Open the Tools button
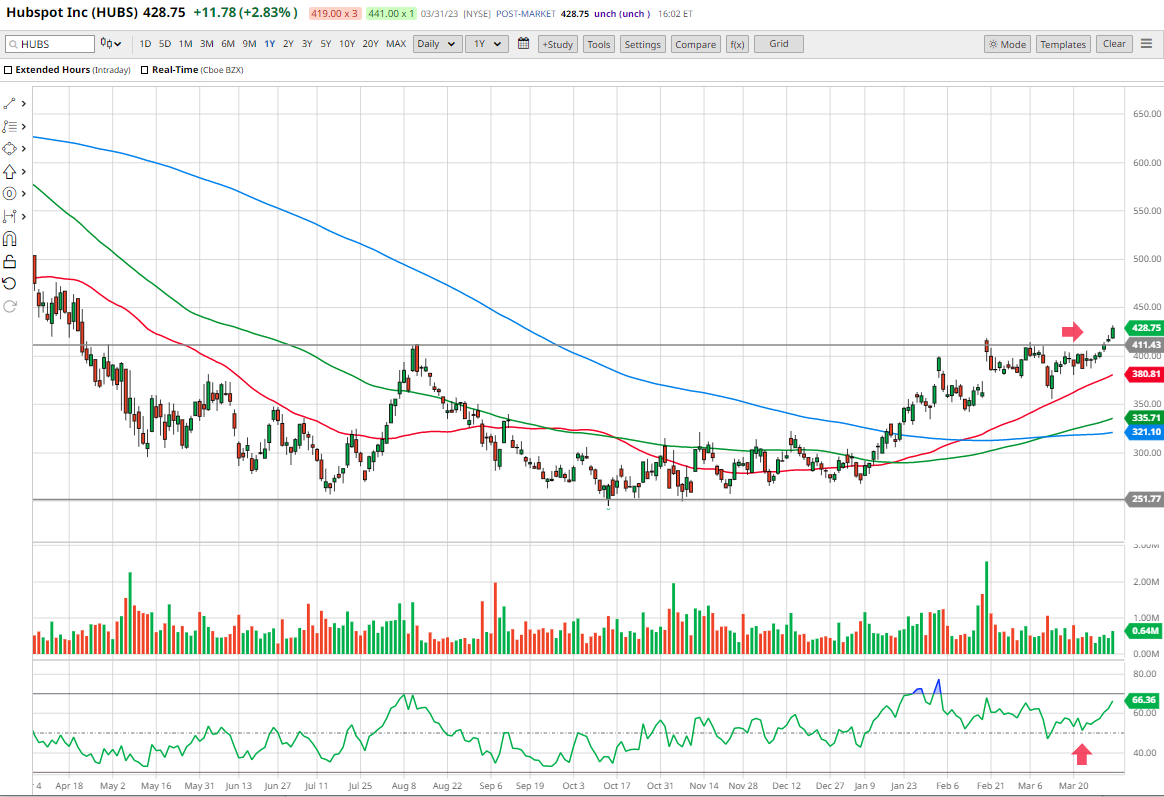Screen dimensions: 1164x797 599,44
